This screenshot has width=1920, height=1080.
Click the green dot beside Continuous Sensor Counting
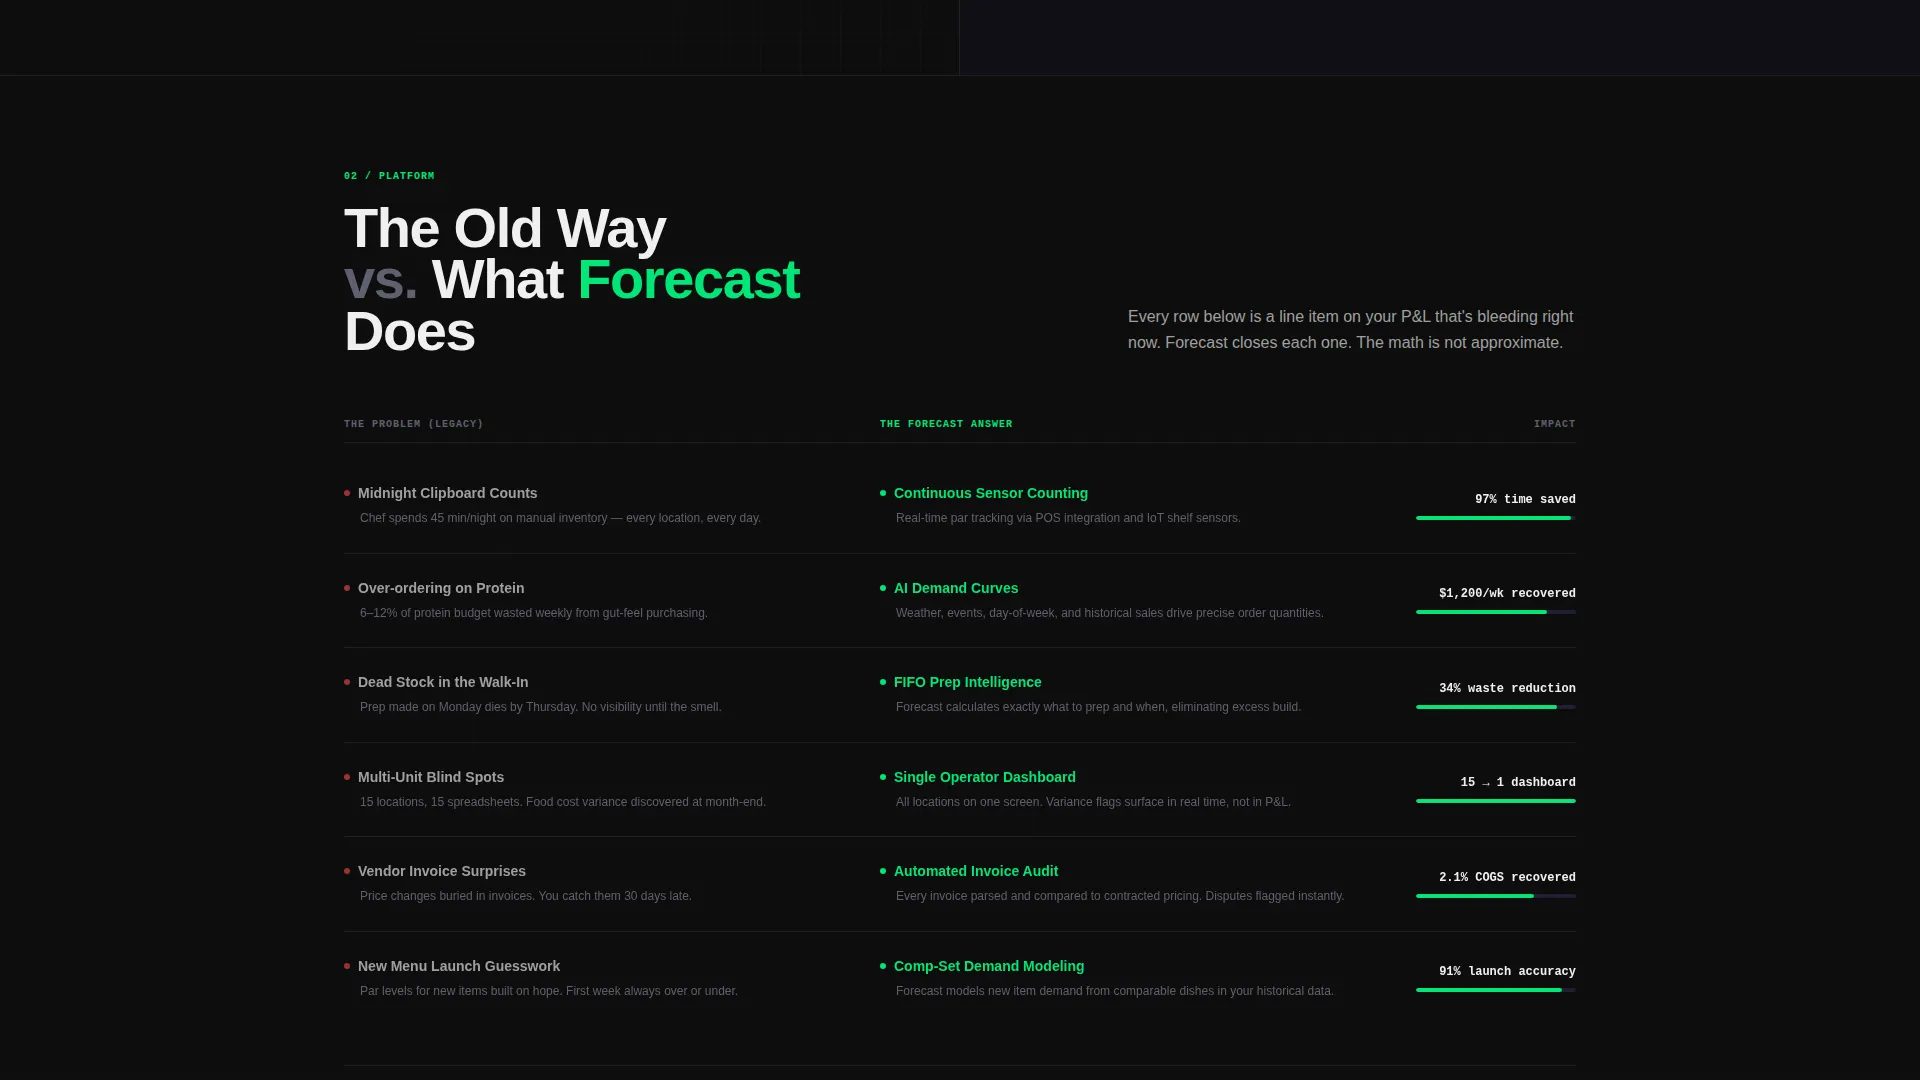[883, 493]
